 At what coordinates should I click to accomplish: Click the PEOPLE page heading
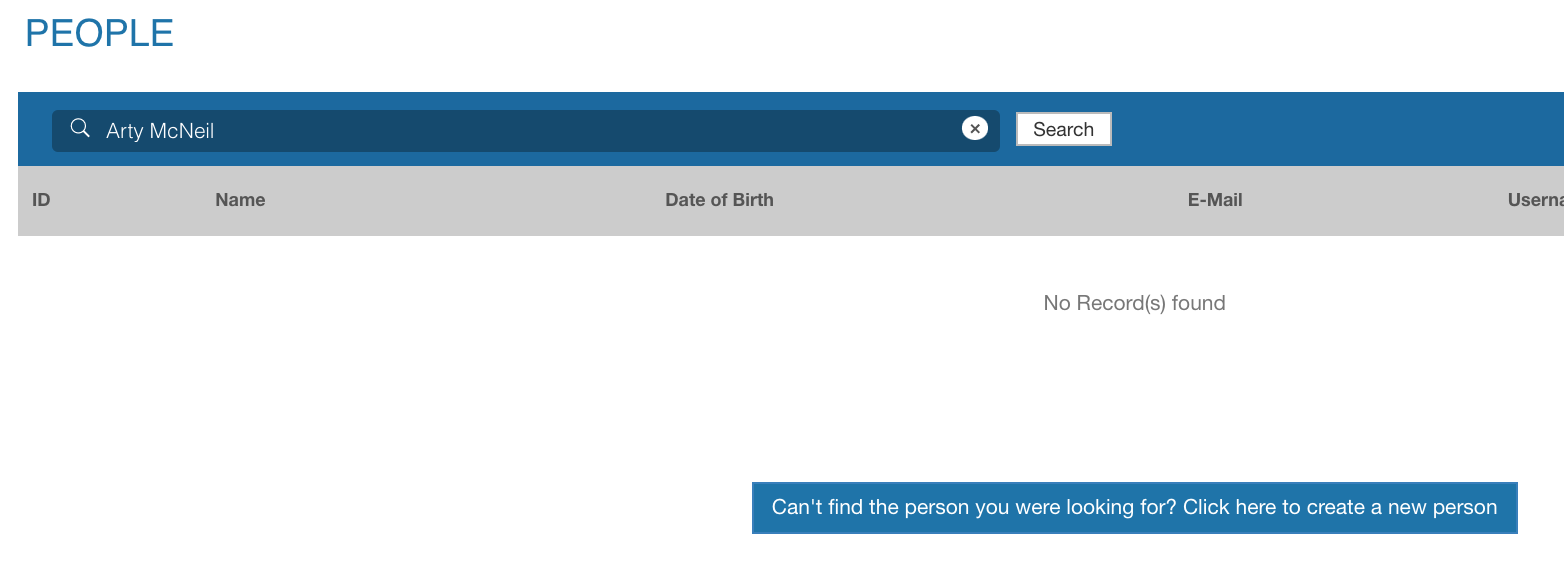click(x=99, y=34)
